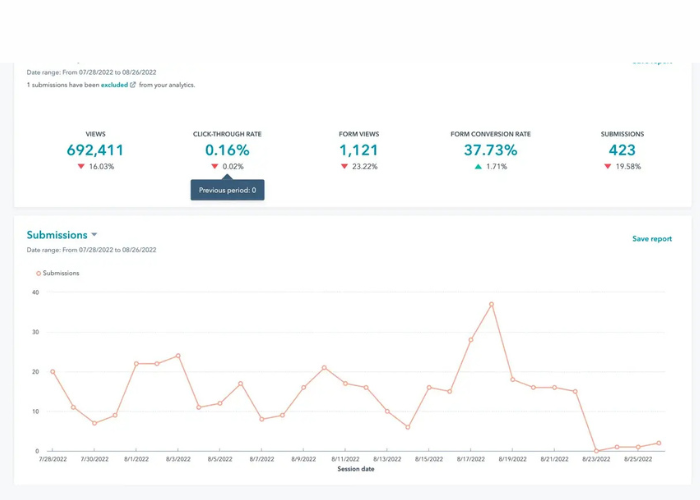Click the highest peak data point on chart
The height and width of the screenshot is (500, 700).
click(491, 304)
